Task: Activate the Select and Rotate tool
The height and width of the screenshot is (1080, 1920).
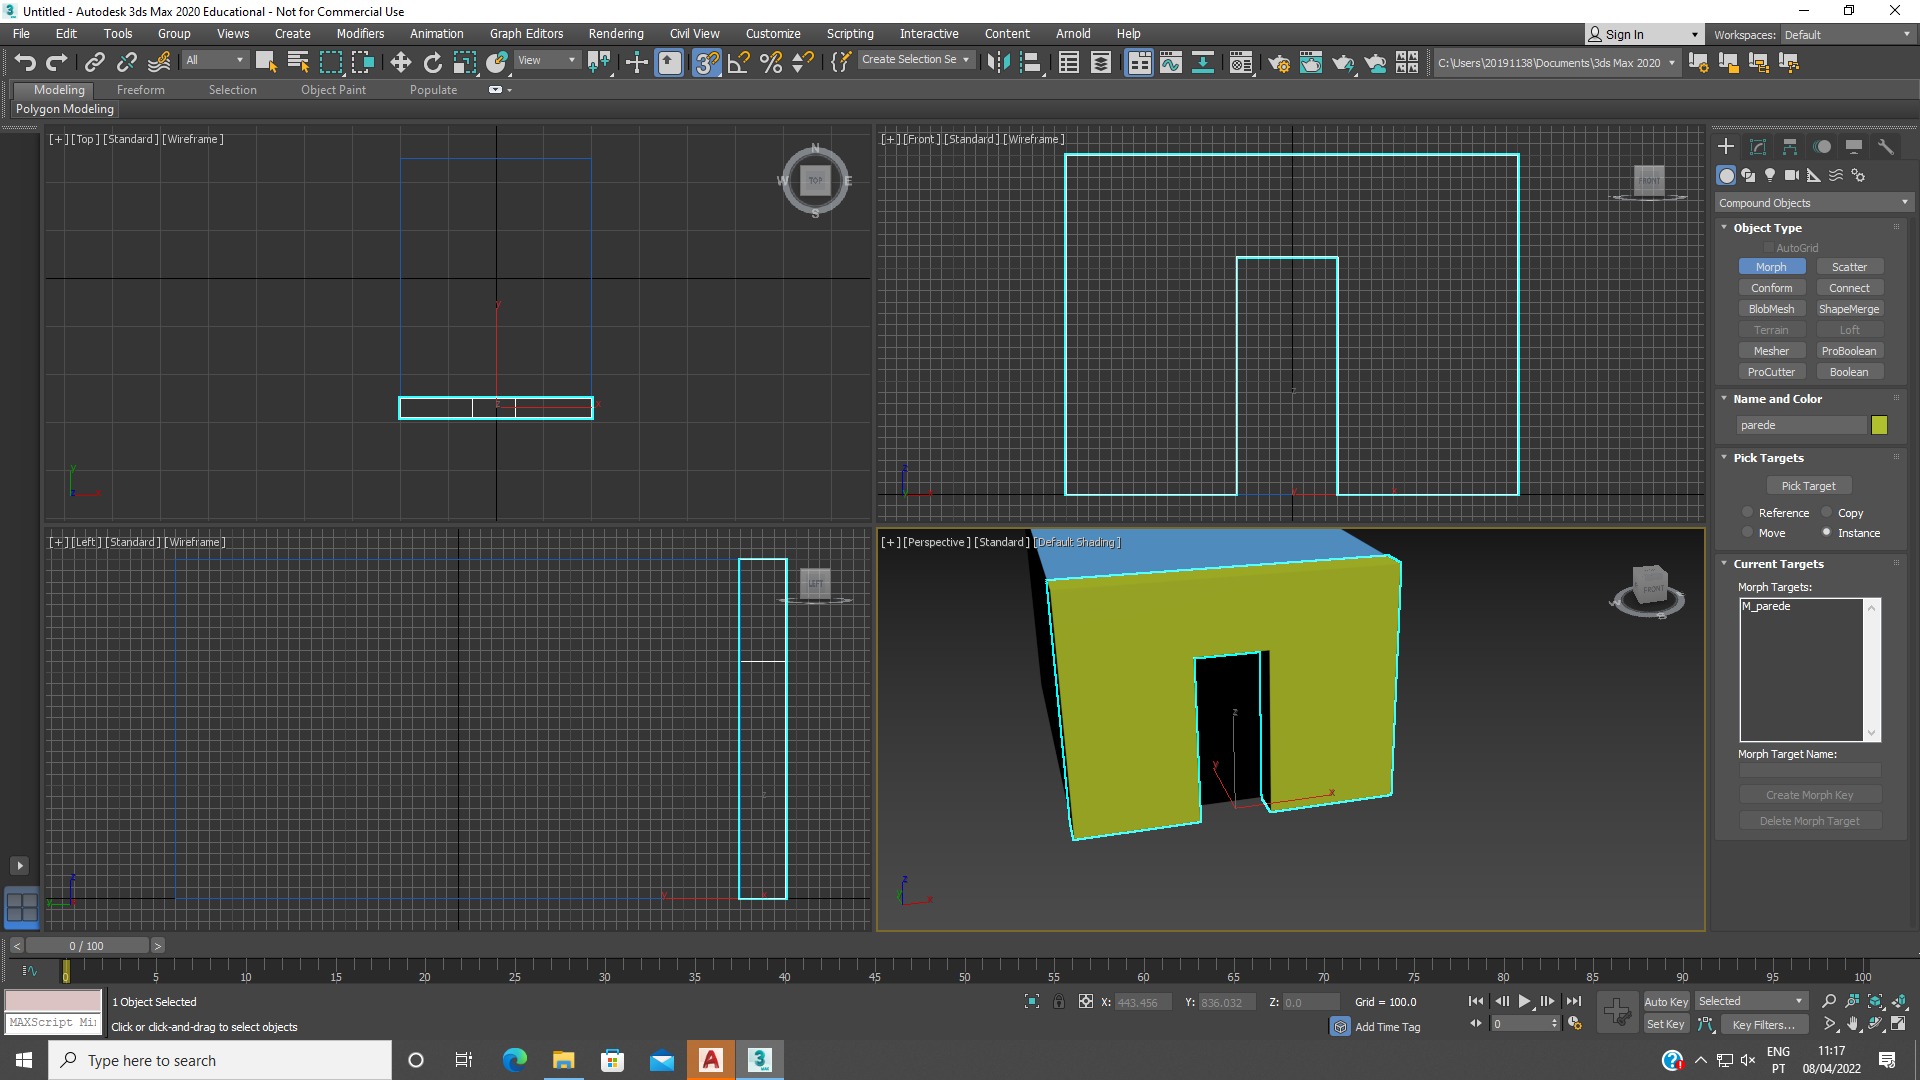Action: coord(432,62)
